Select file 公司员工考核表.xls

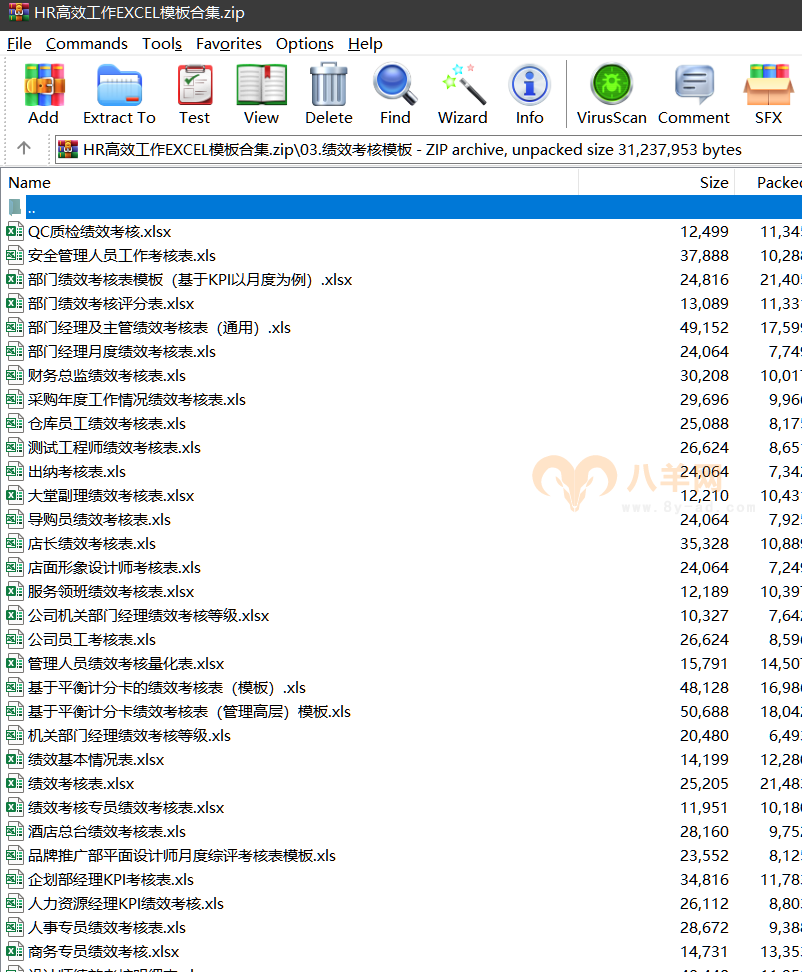[x=92, y=640]
